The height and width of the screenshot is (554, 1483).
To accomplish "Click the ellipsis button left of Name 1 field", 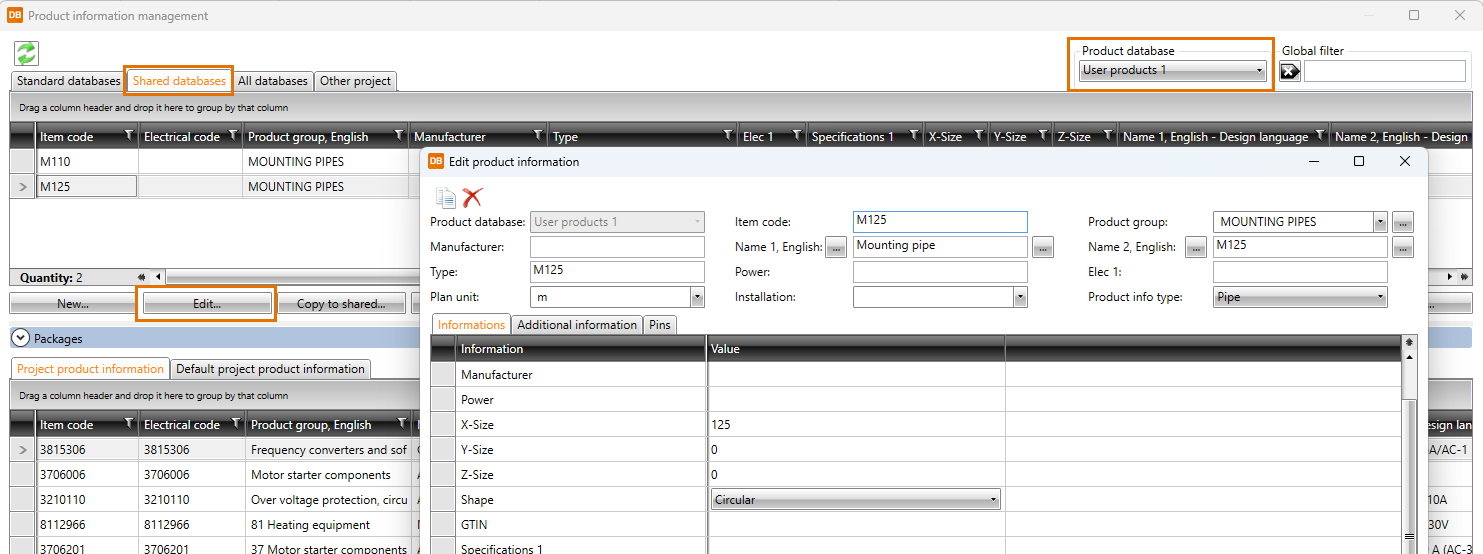I will (x=836, y=247).
